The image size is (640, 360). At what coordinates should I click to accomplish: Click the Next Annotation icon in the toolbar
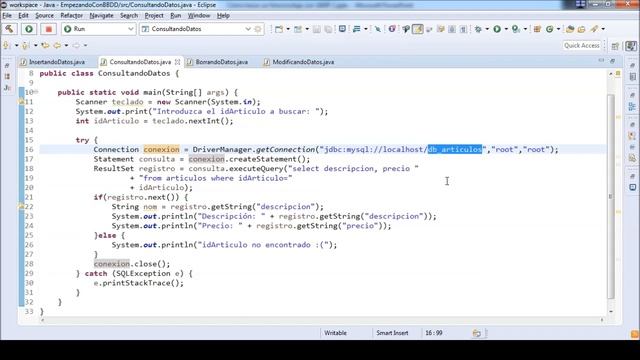point(7,45)
